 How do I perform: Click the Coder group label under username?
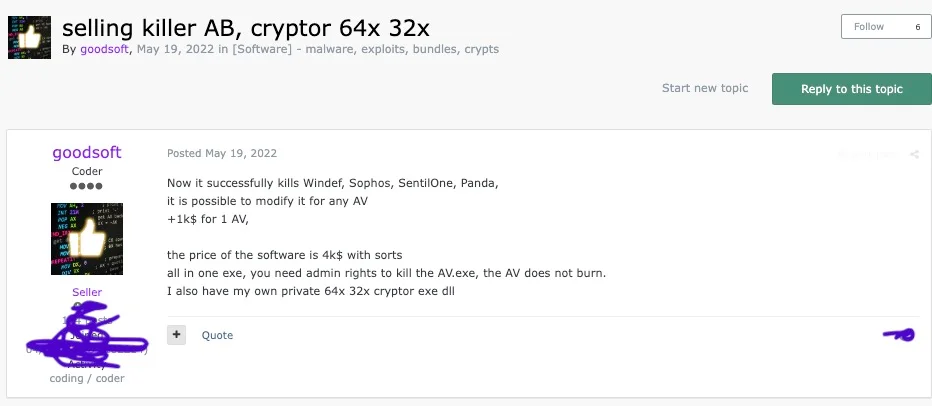[x=87, y=171]
